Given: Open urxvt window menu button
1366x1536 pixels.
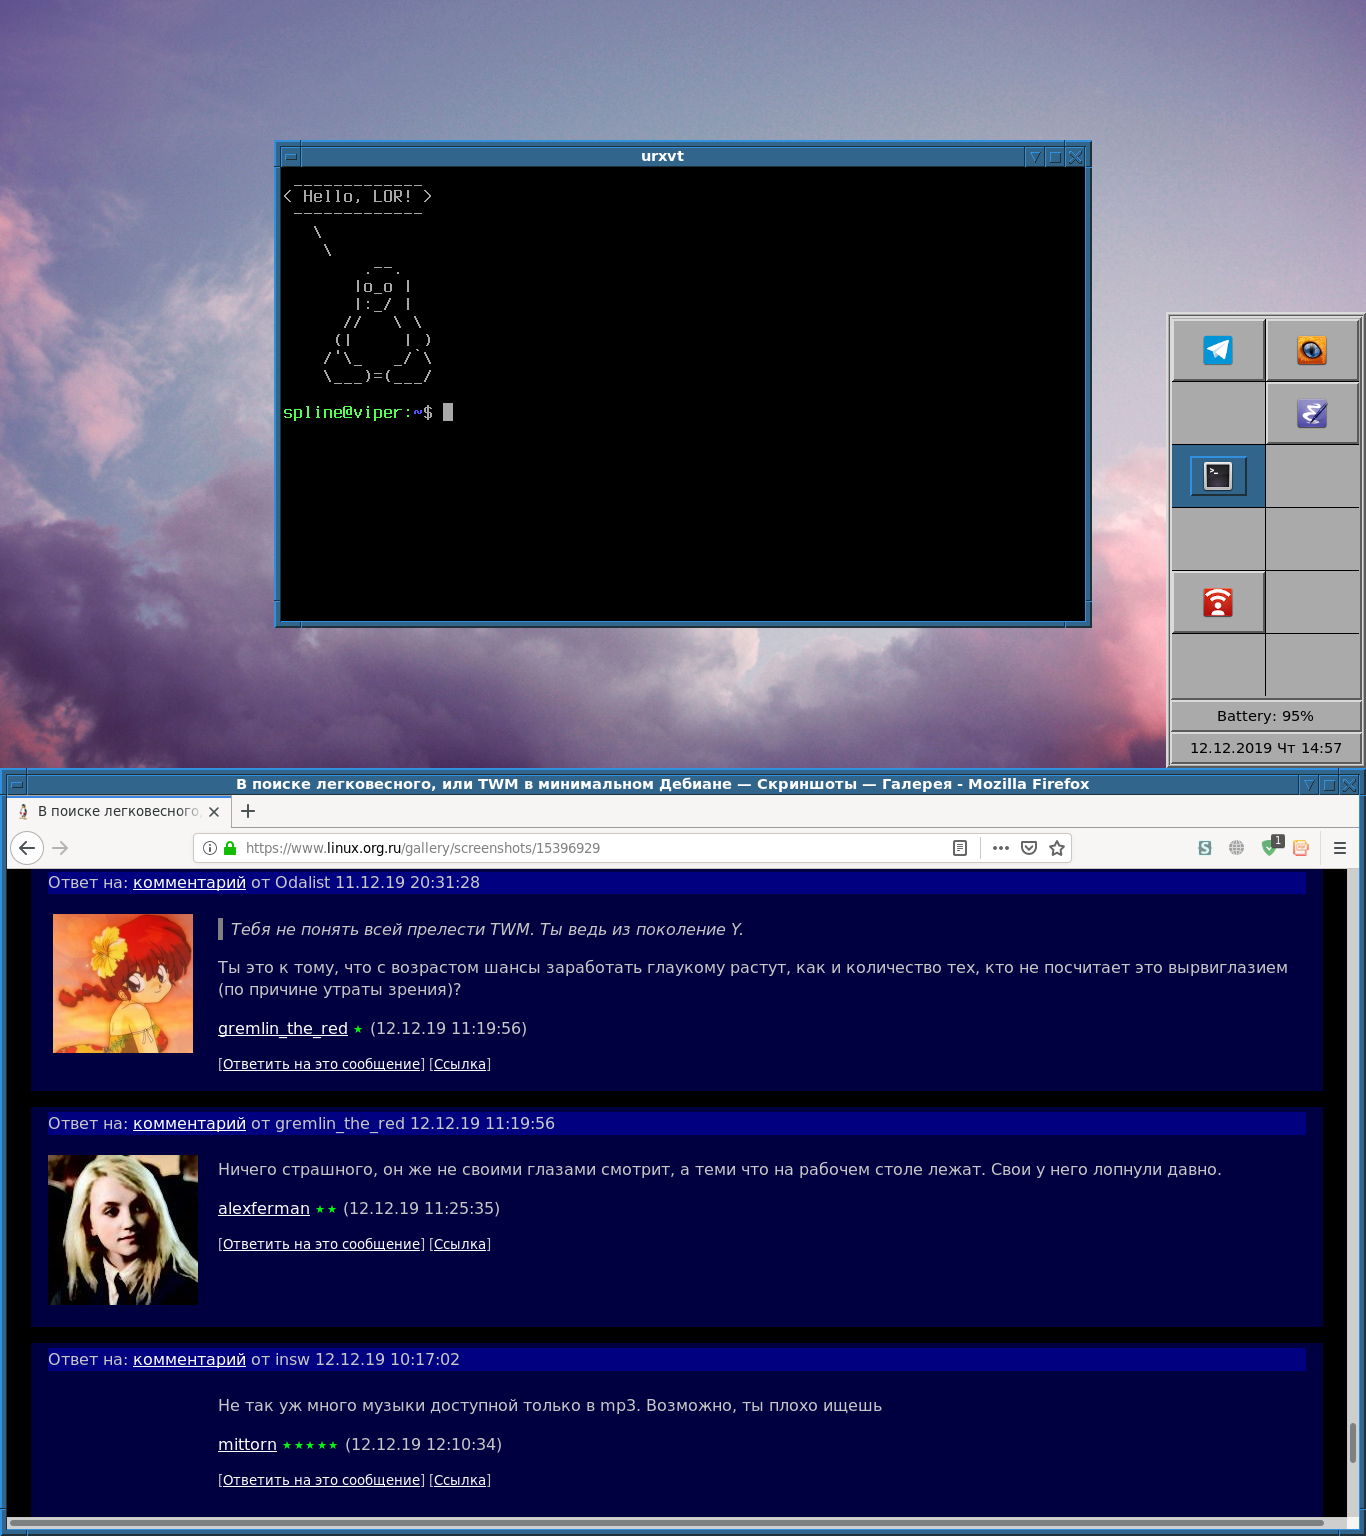Looking at the screenshot, I should tap(290, 156).
